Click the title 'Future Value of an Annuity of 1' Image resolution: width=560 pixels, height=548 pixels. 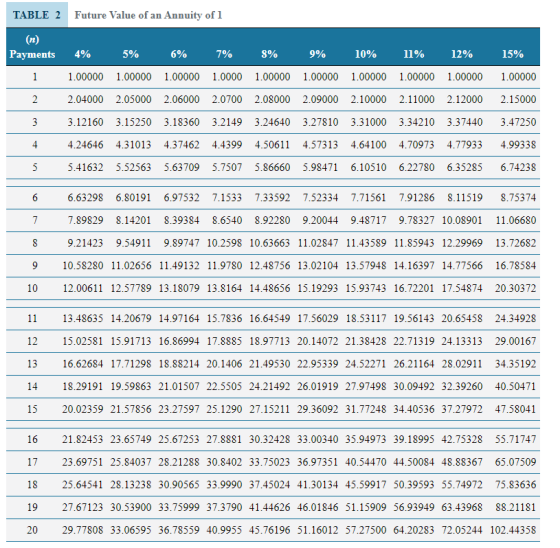[148, 15]
